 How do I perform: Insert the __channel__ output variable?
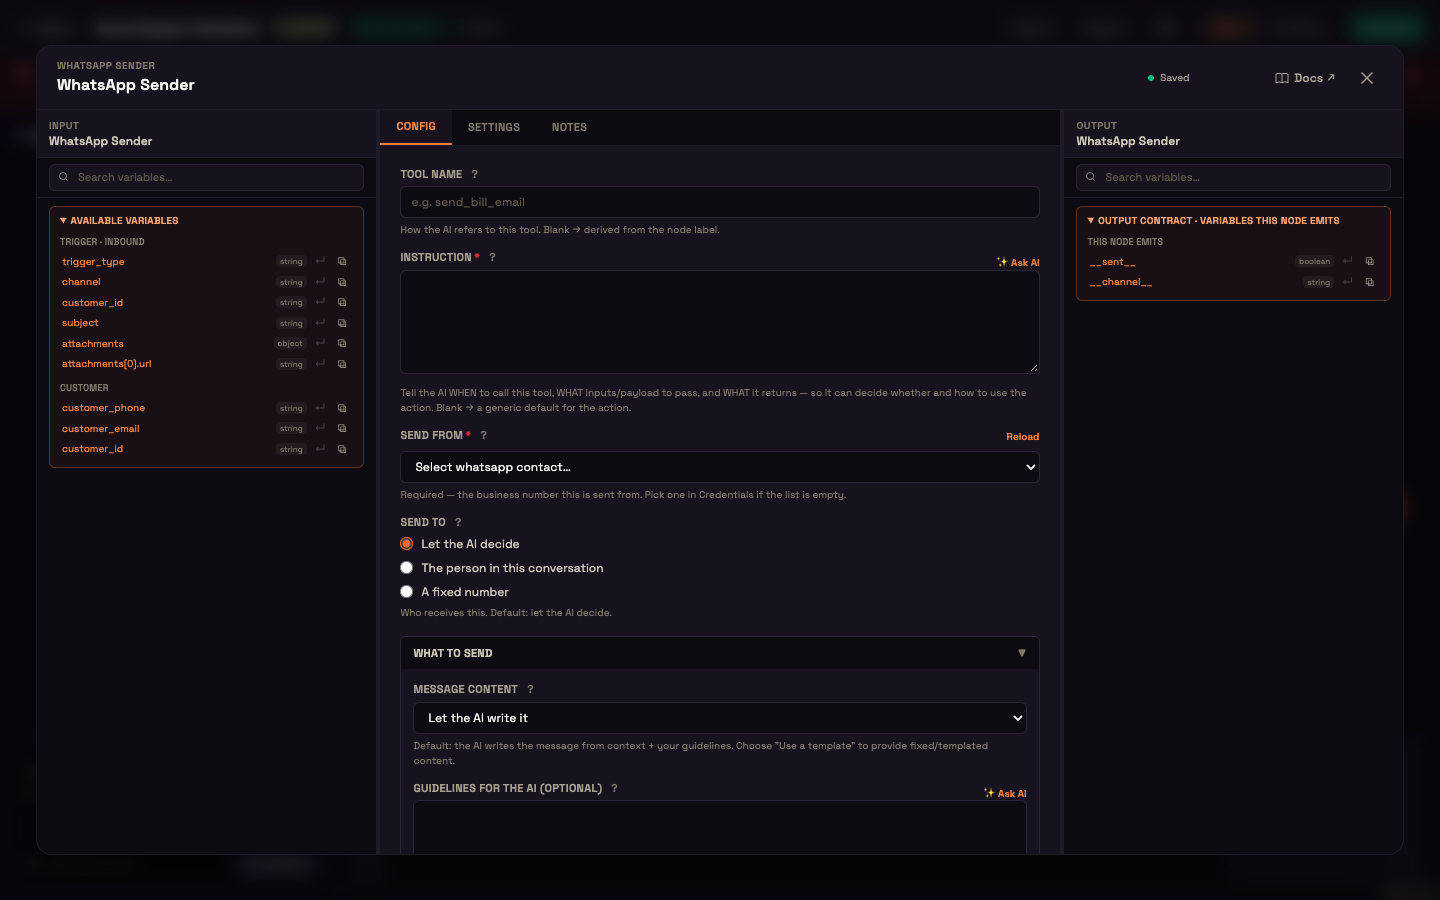(1348, 282)
